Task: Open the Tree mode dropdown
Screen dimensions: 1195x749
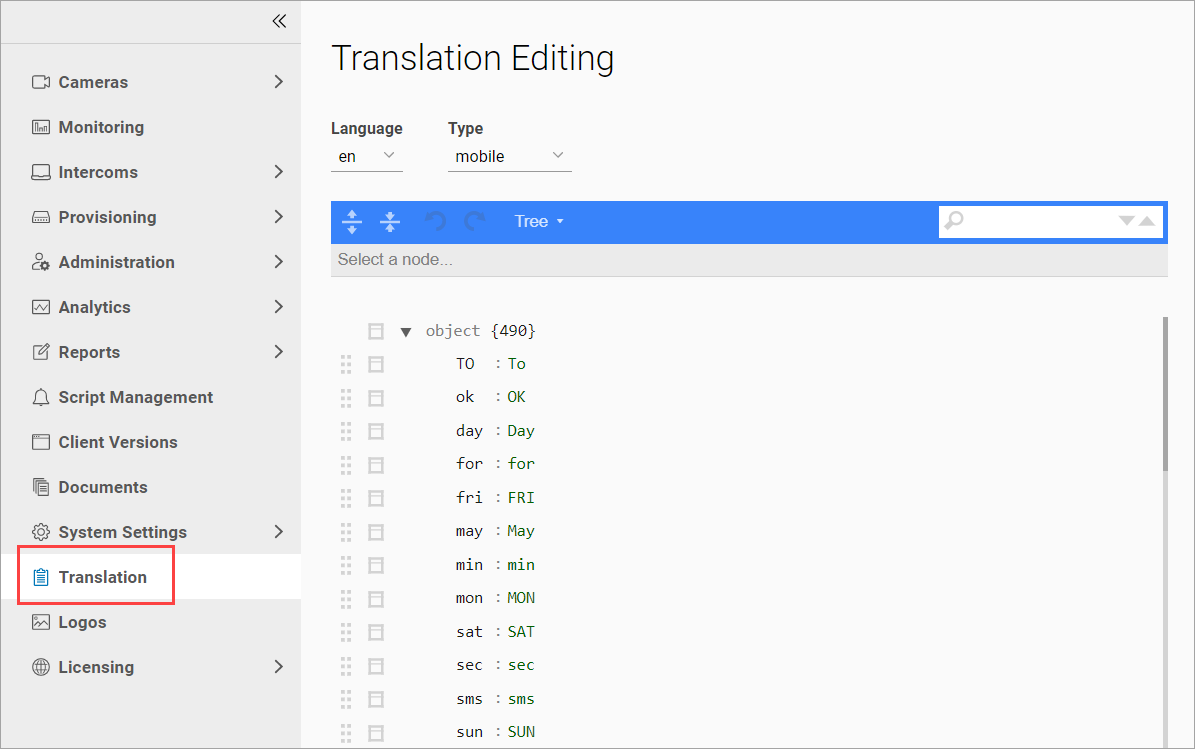Action: (539, 221)
